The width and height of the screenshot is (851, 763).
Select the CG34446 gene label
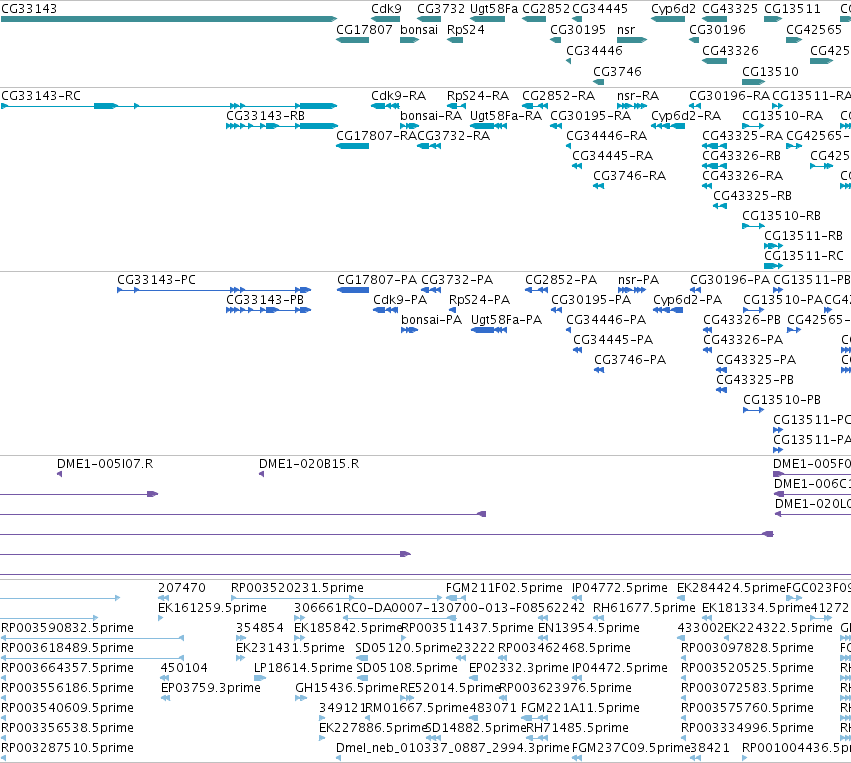click(594, 50)
